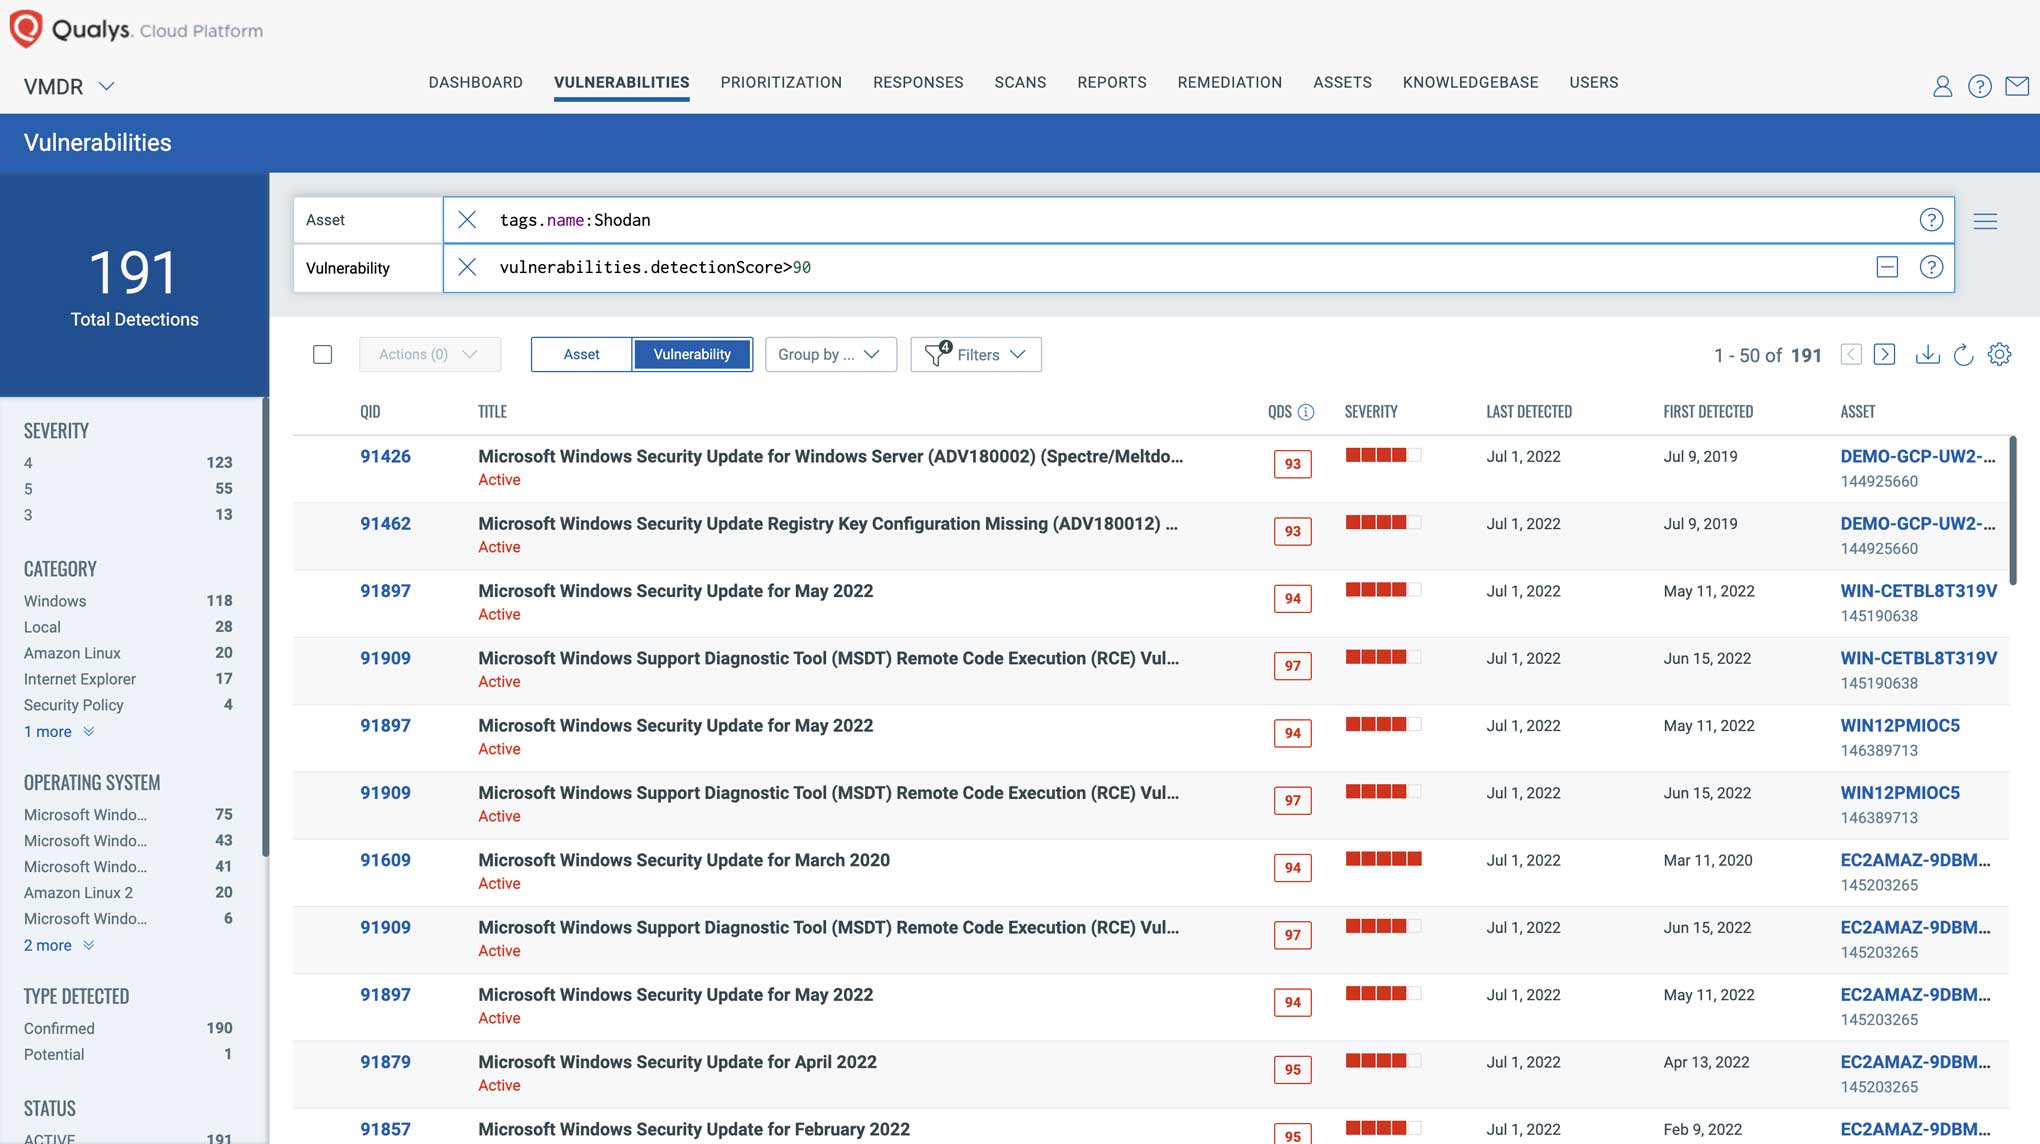Click QDS 94 badge for March 2020 update

pyautogui.click(x=1292, y=868)
